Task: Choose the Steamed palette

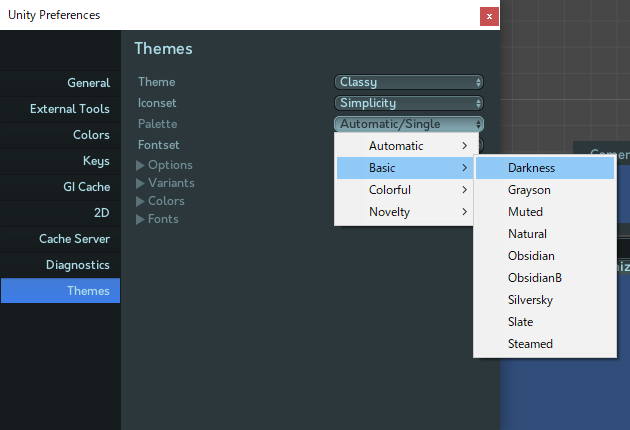Action: click(545, 344)
